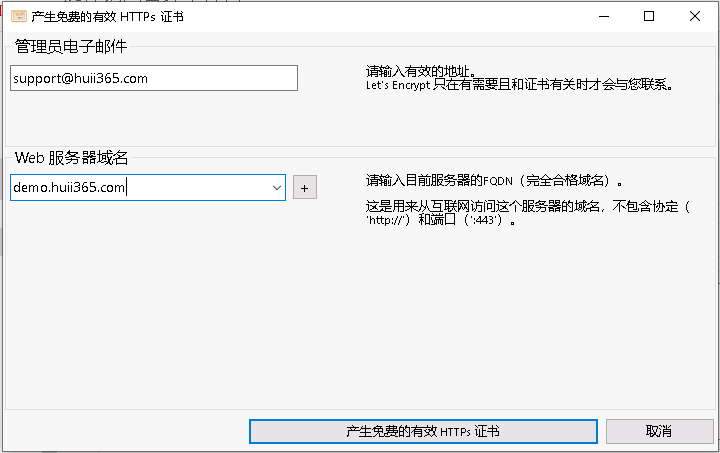
Task: Click inside the demo.huii365.com domain combo box
Action: coord(140,187)
